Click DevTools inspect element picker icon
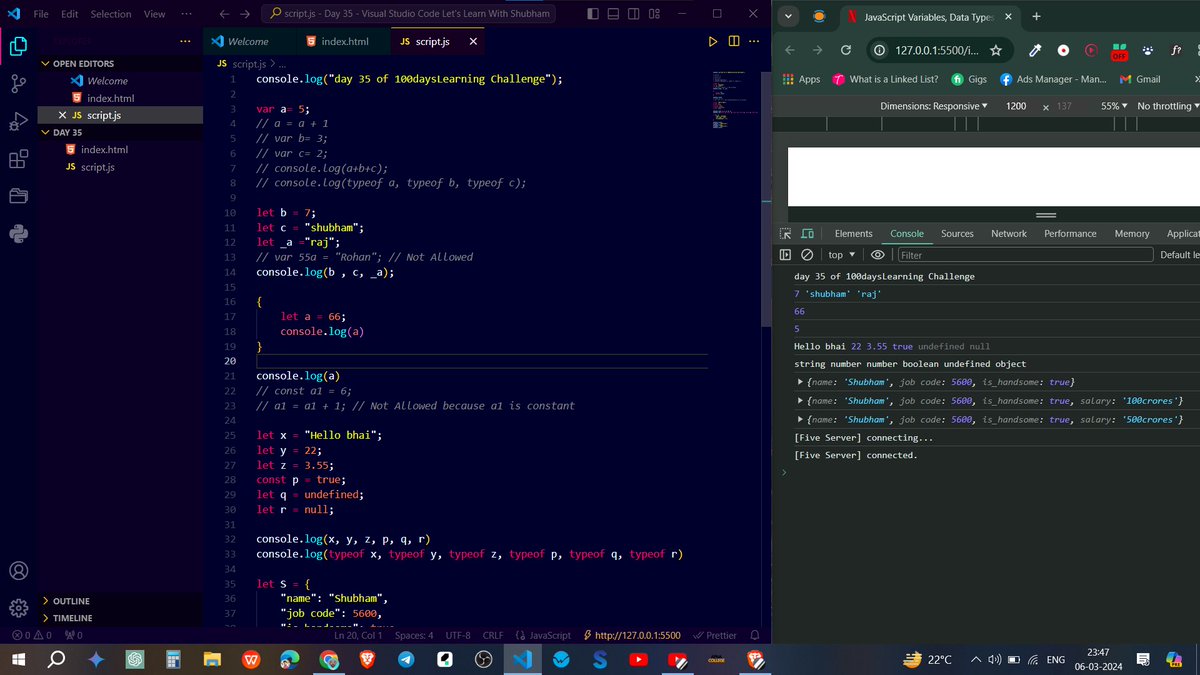 tap(786, 233)
